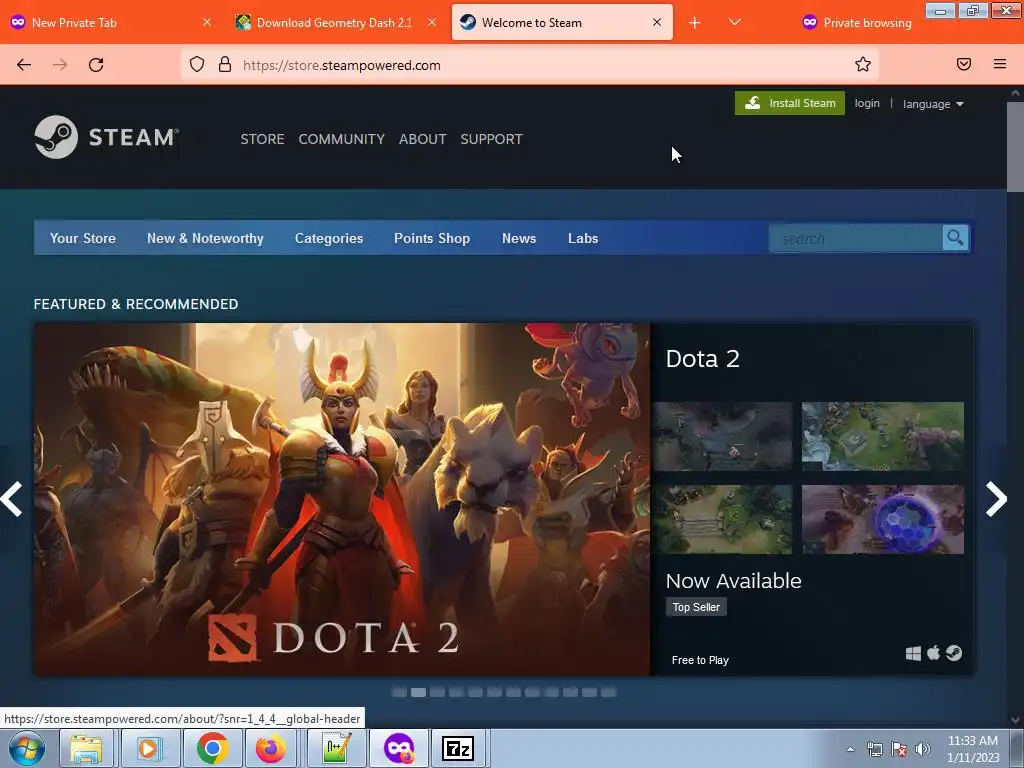Click the Apple platform icon
The image size is (1024, 768).
click(934, 652)
